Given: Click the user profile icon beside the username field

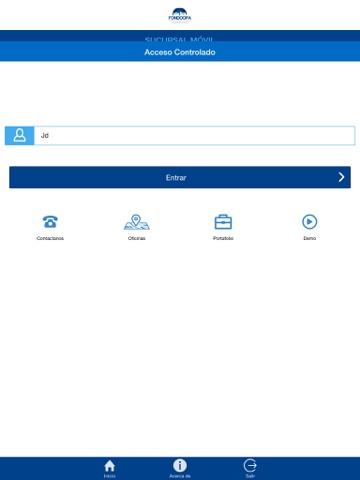Looking at the screenshot, I should click(x=20, y=136).
